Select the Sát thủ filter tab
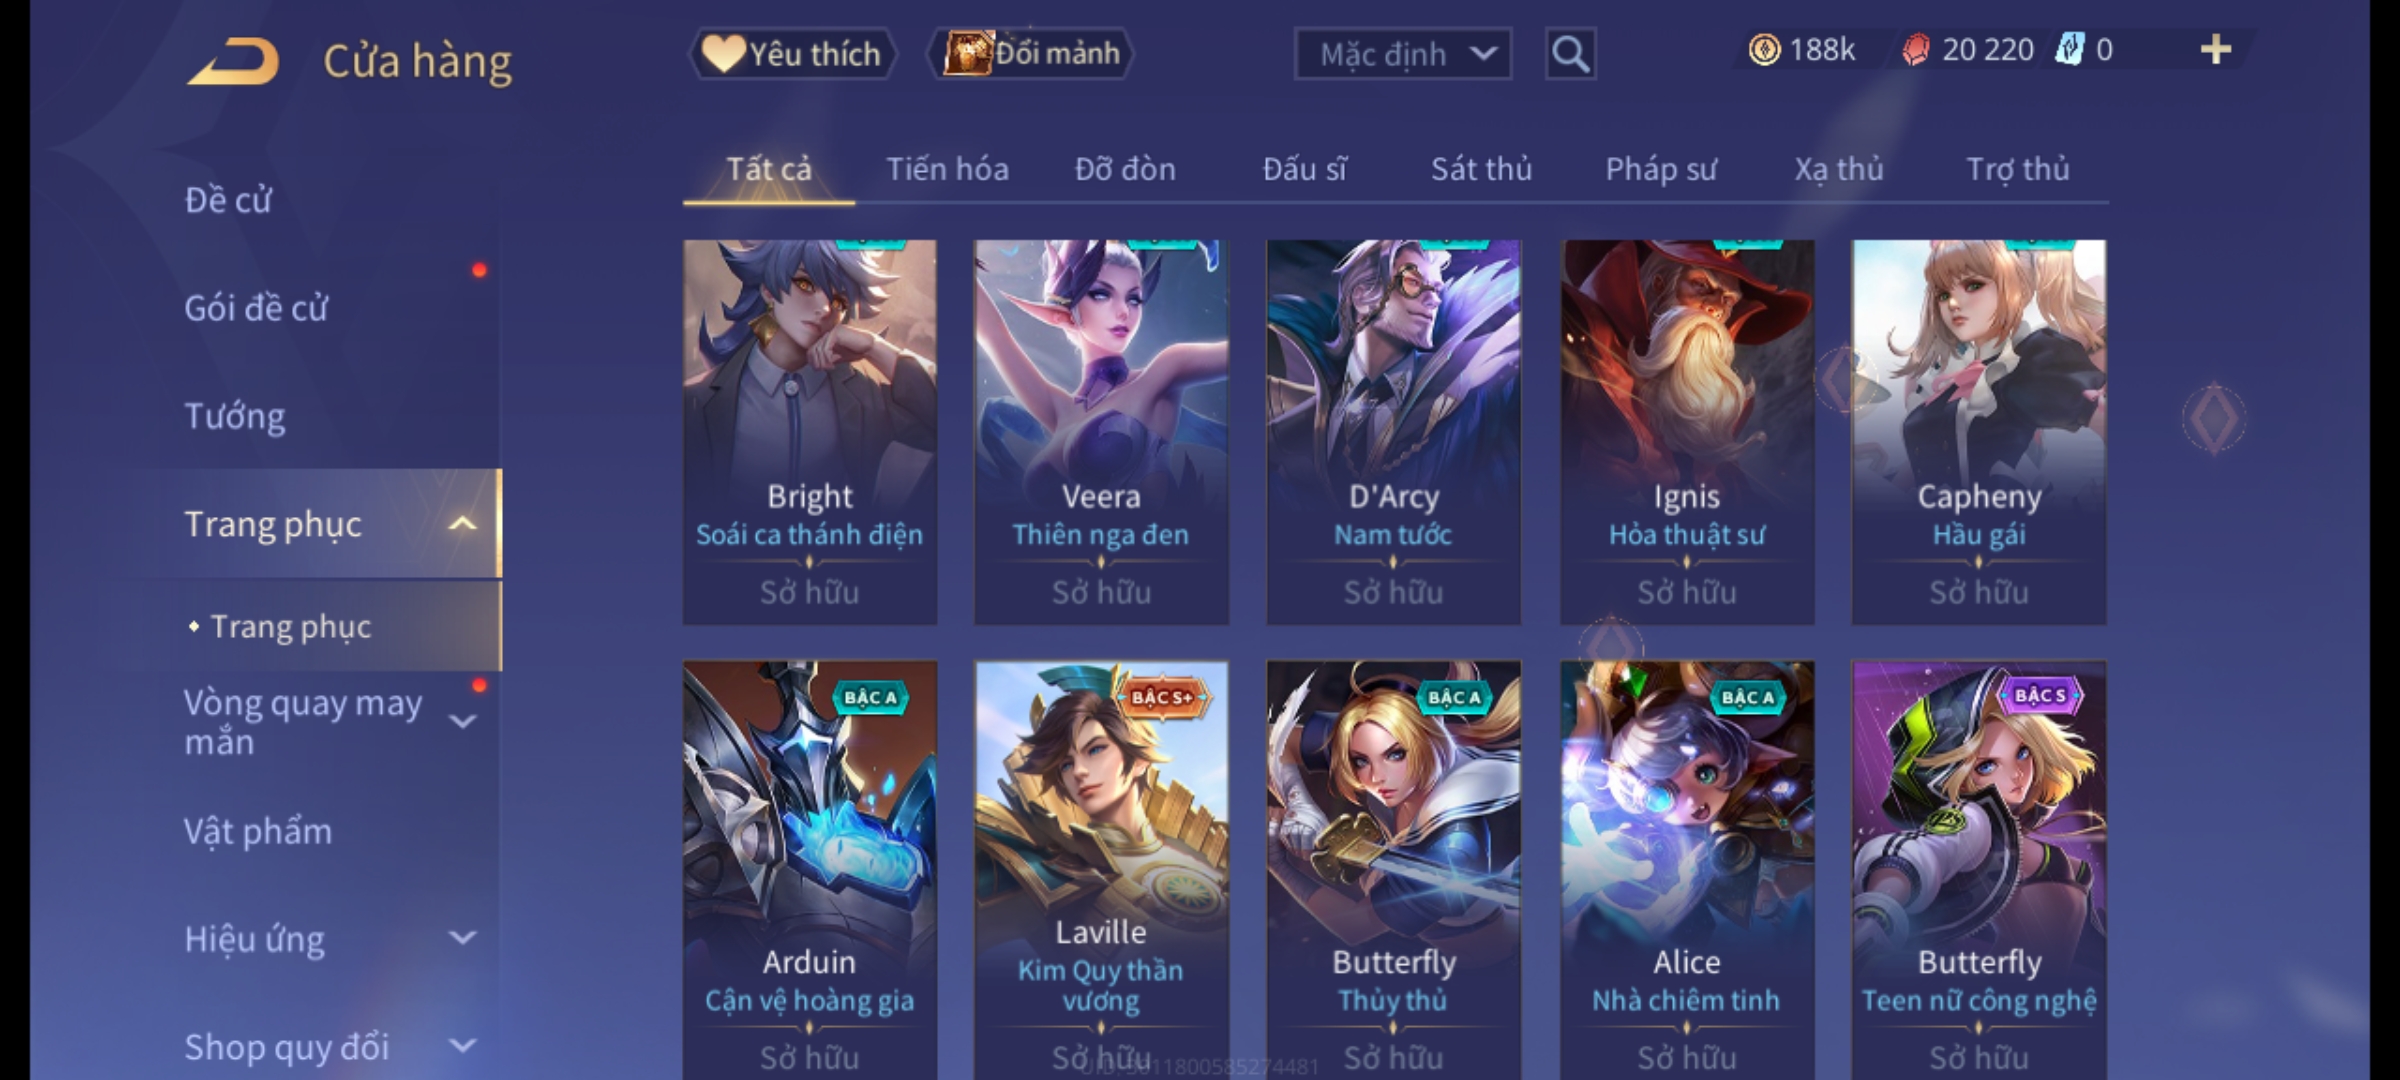Screen dimensions: 2400x1080 pyautogui.click(x=1481, y=169)
